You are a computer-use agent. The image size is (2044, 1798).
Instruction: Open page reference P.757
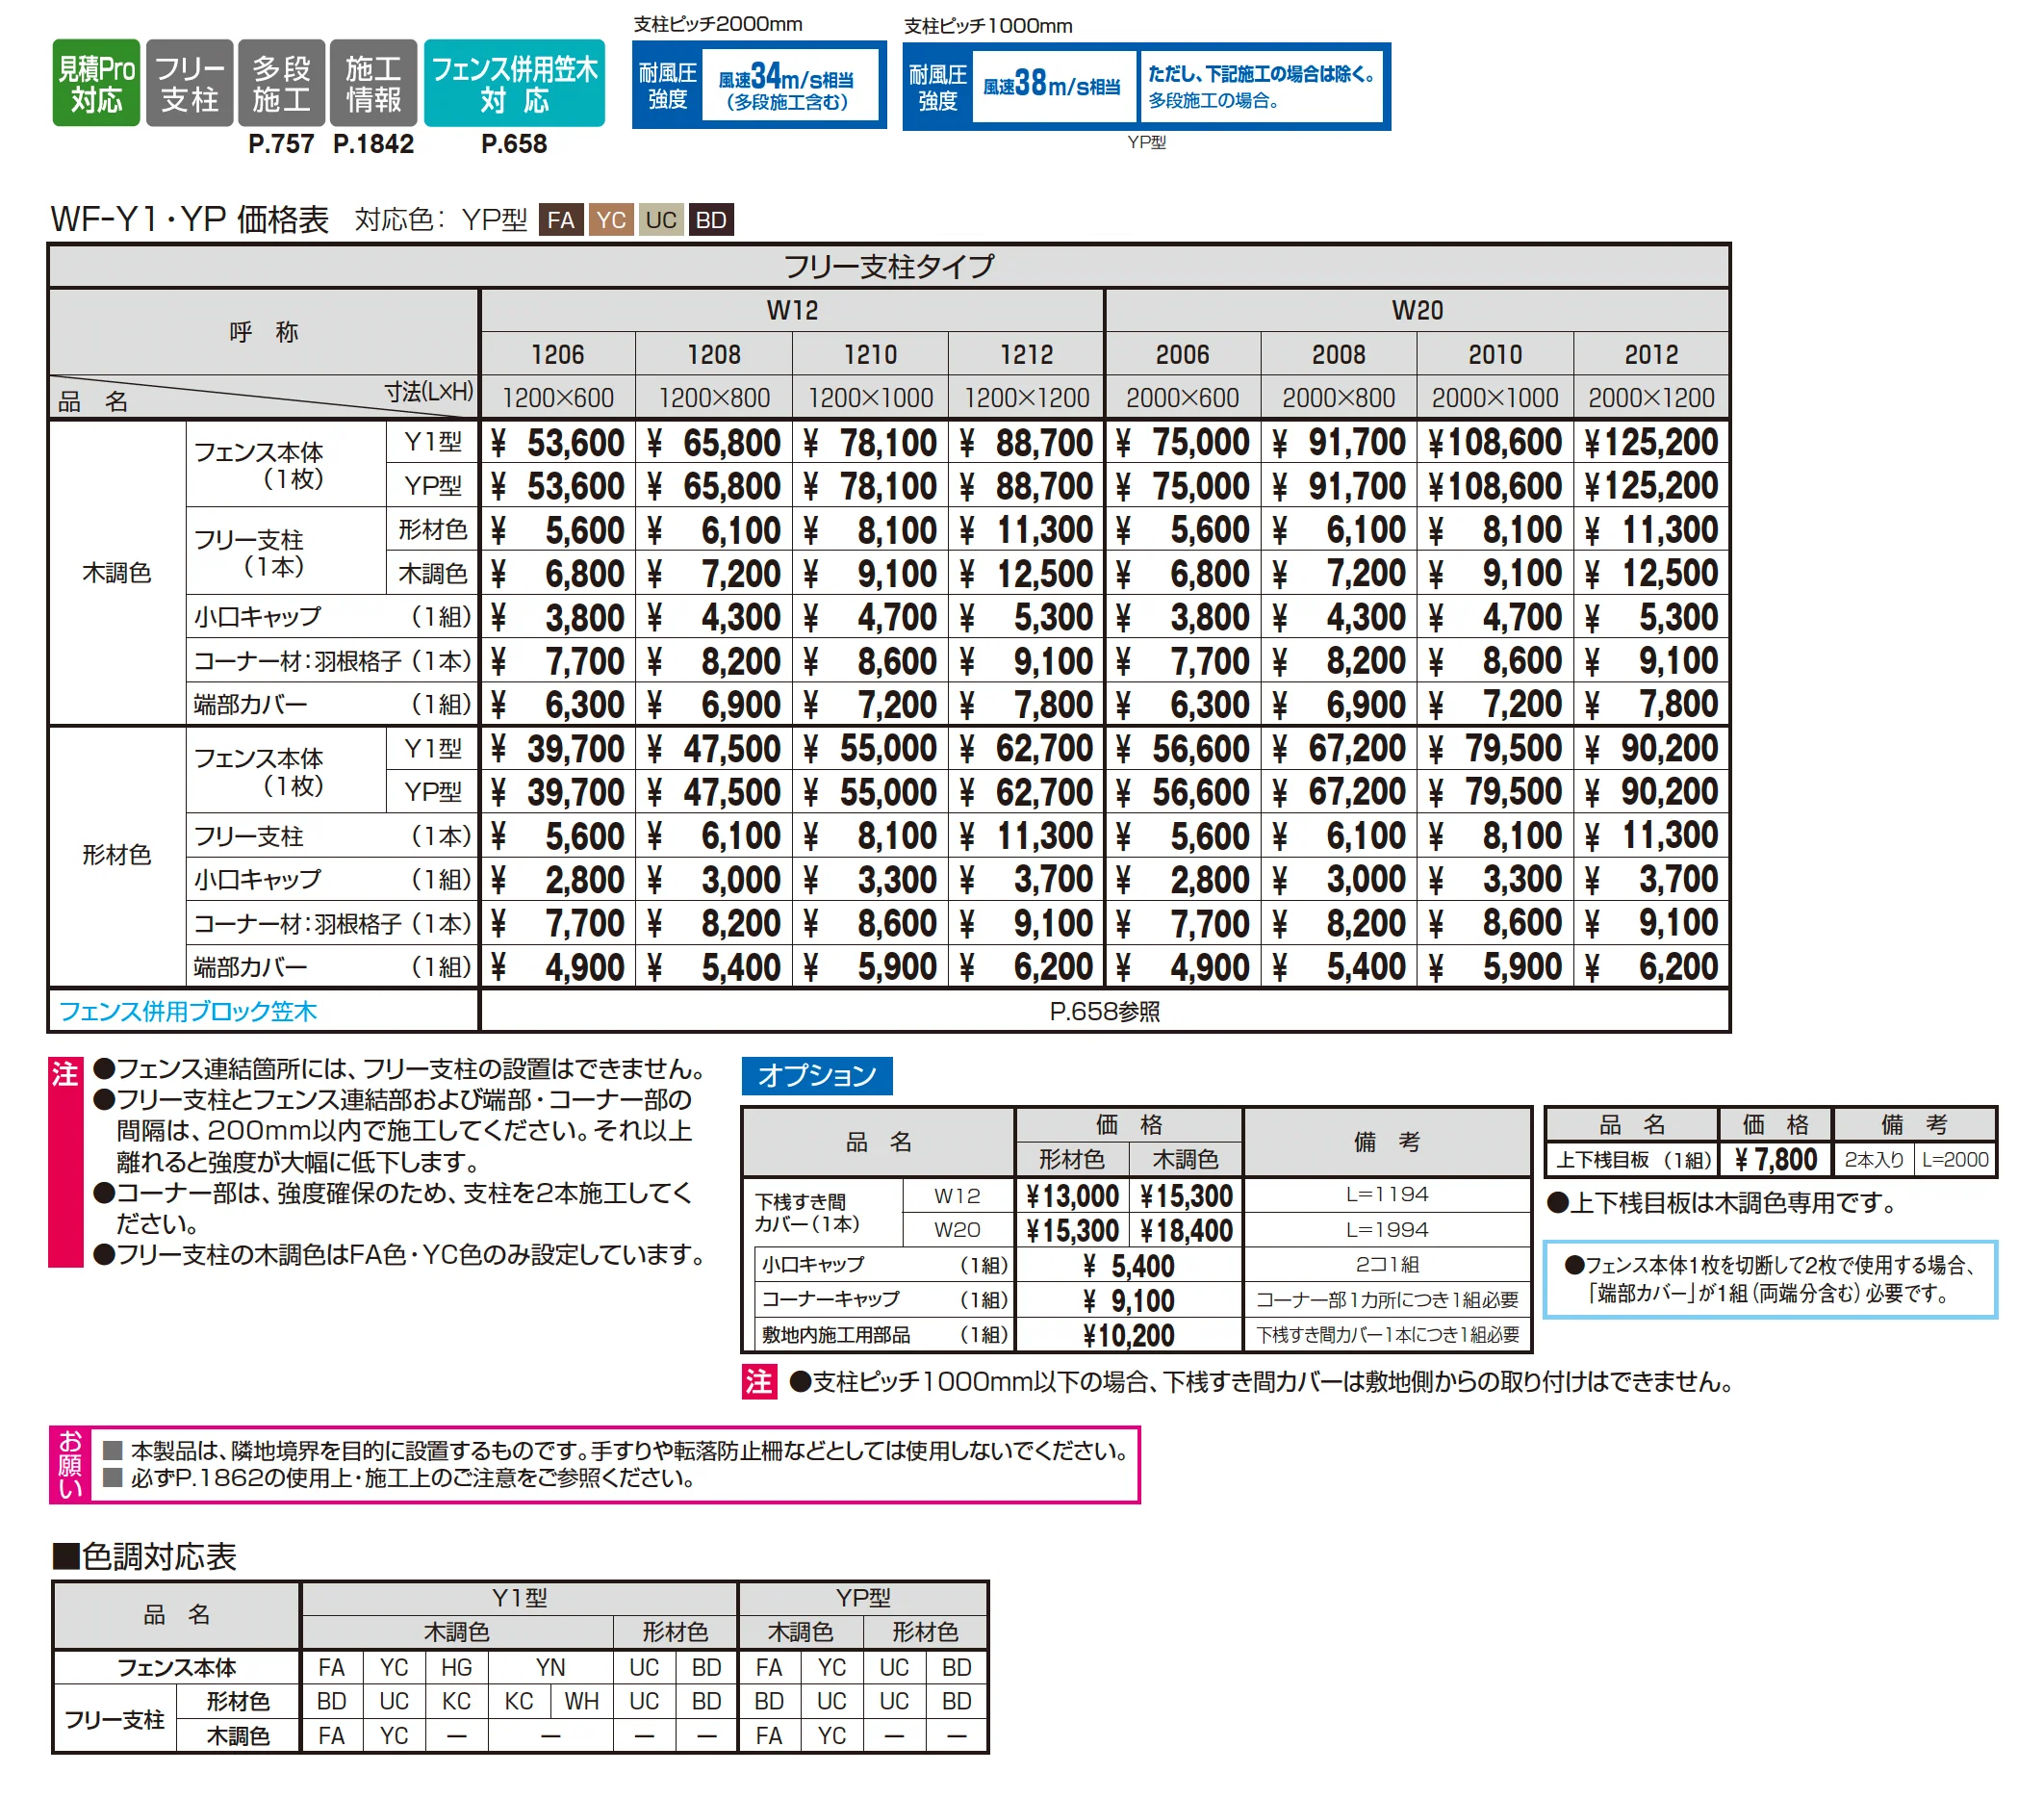click(281, 144)
